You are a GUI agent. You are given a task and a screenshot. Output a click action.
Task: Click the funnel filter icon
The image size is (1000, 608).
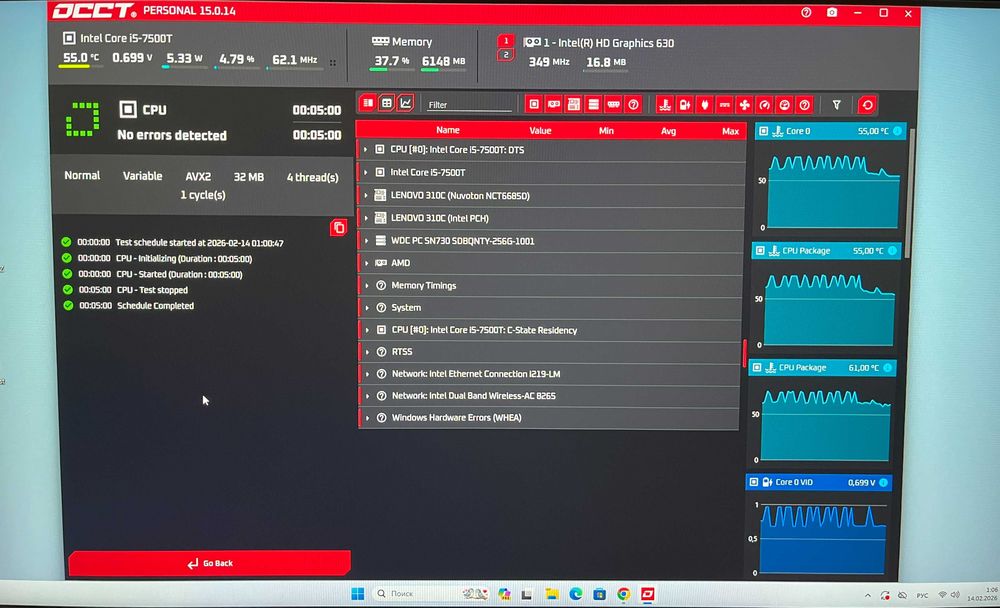(836, 105)
